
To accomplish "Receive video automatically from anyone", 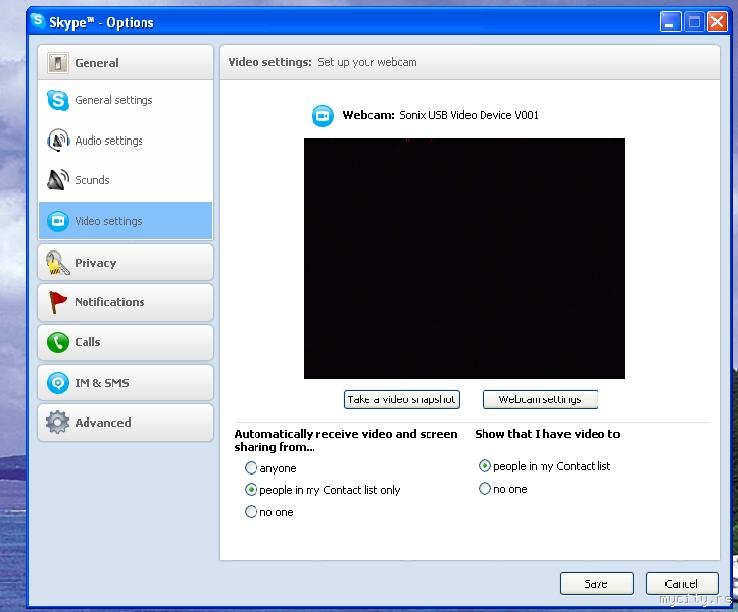I will coord(251,468).
